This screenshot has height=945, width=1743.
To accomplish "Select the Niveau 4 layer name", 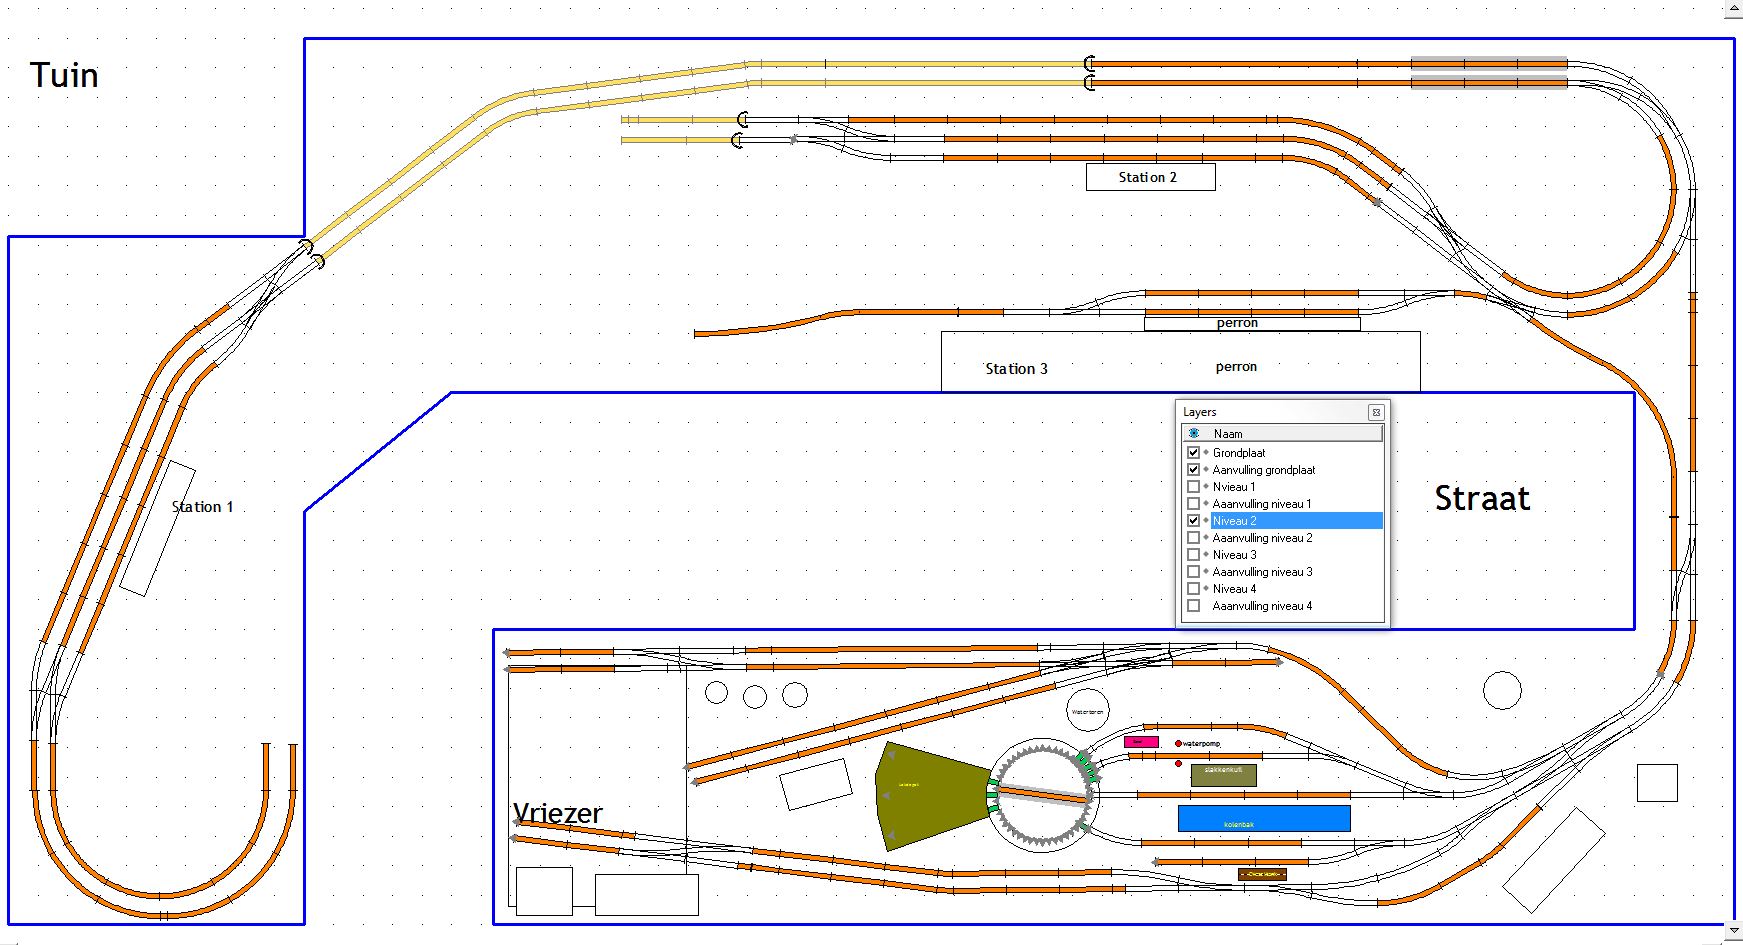I will click(x=1235, y=589).
